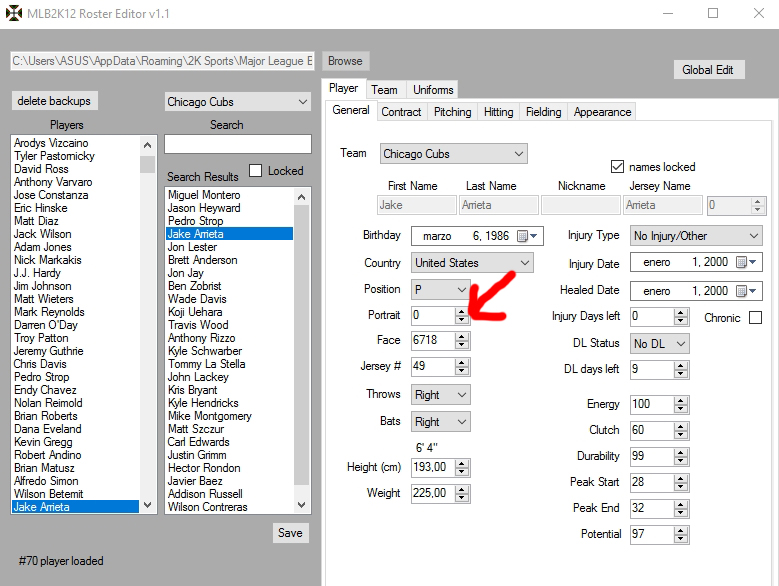
Task: Click the Face value field 6718
Action: click(x=433, y=340)
